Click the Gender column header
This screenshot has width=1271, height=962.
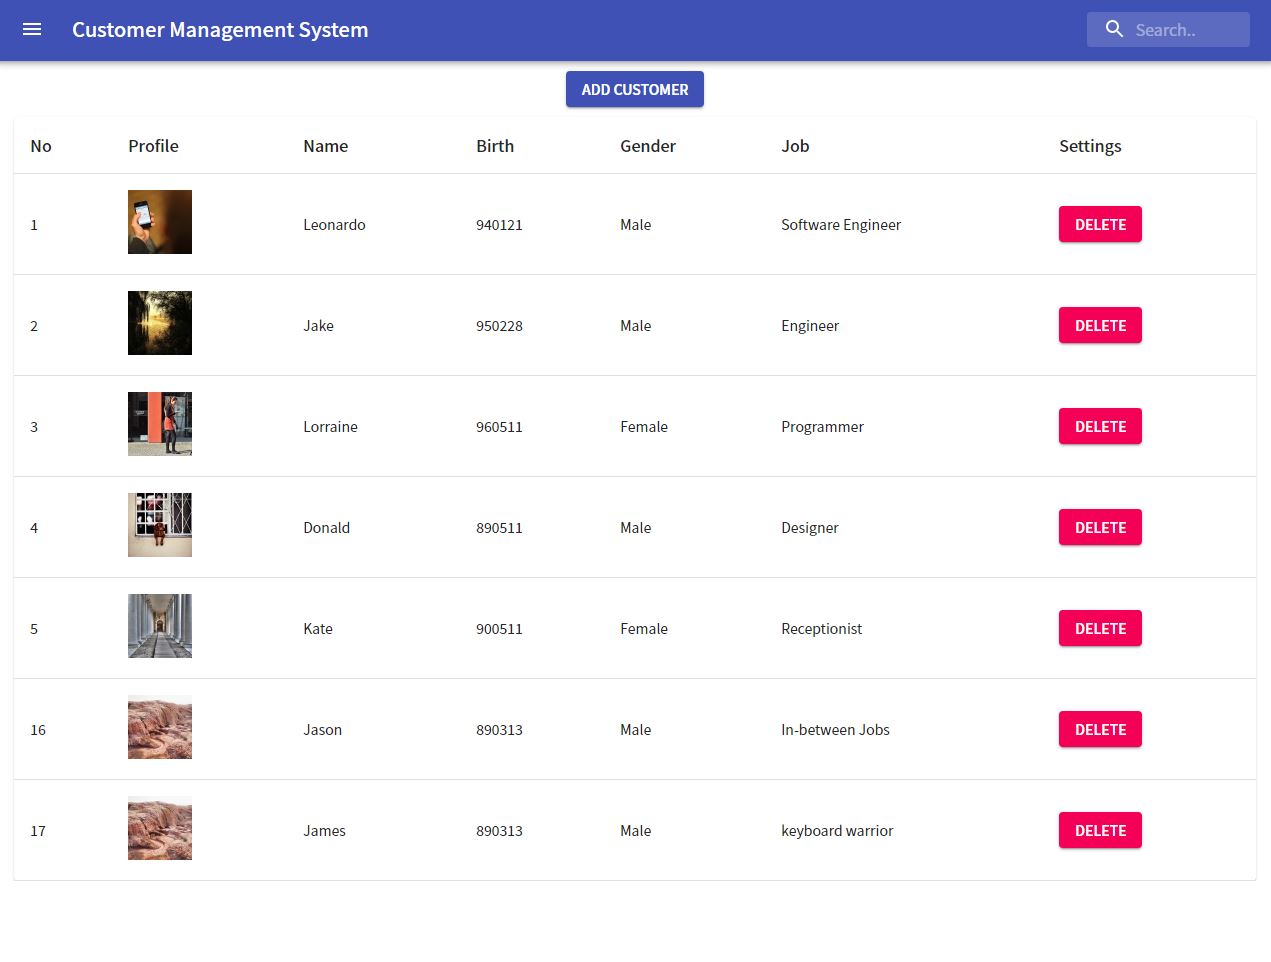648,146
